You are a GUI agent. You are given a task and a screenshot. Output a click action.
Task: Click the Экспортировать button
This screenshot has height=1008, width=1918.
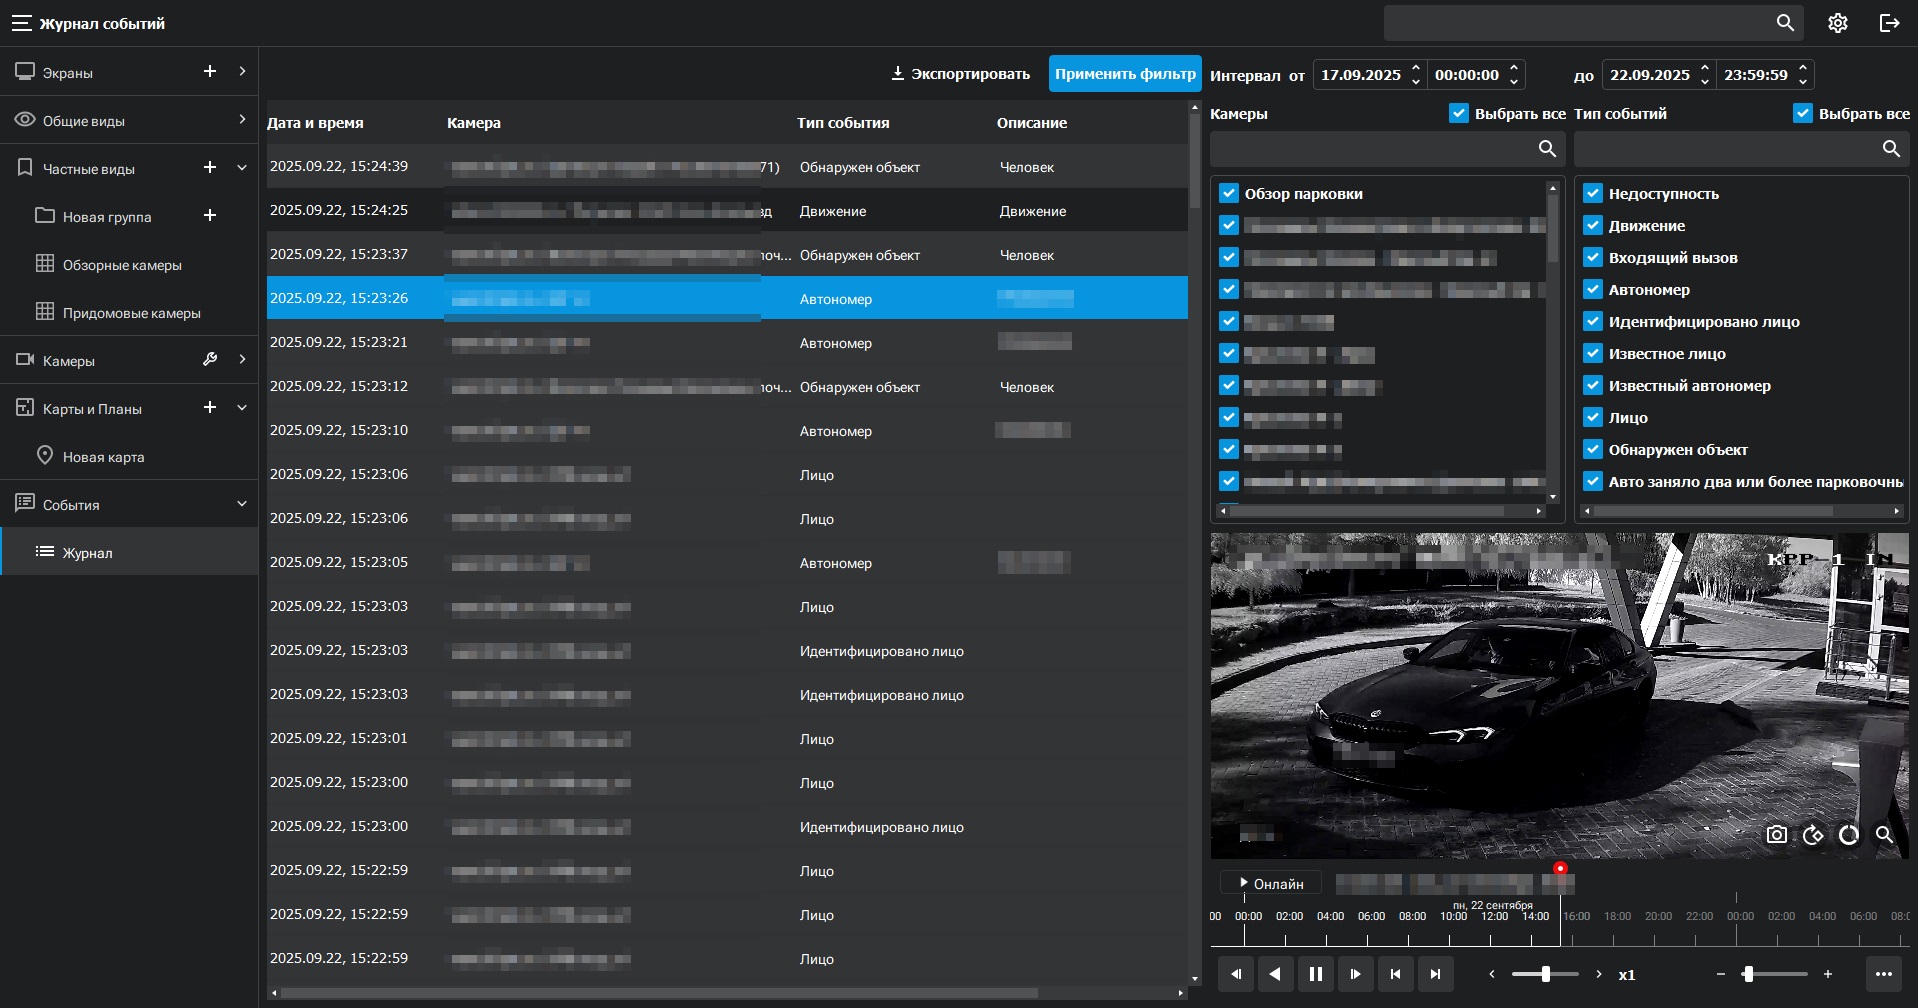click(960, 74)
